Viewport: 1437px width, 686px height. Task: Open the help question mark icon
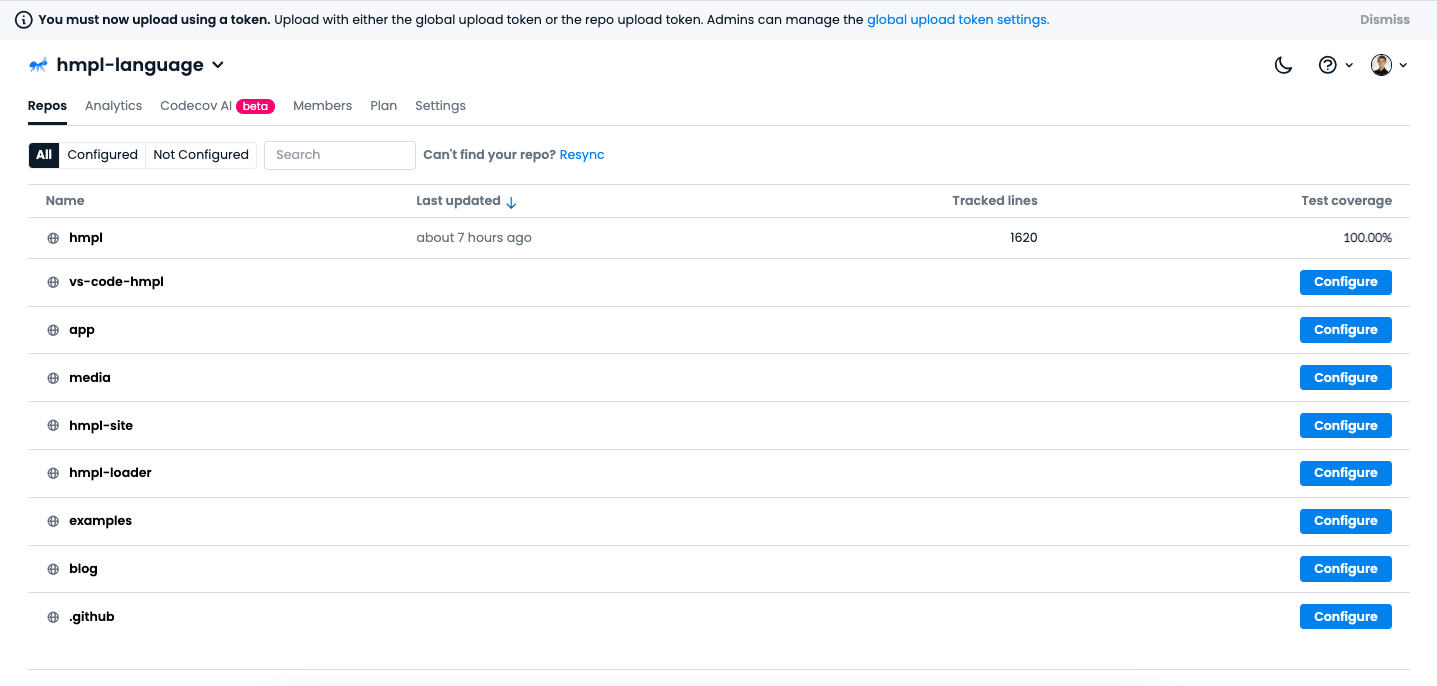(x=1328, y=65)
